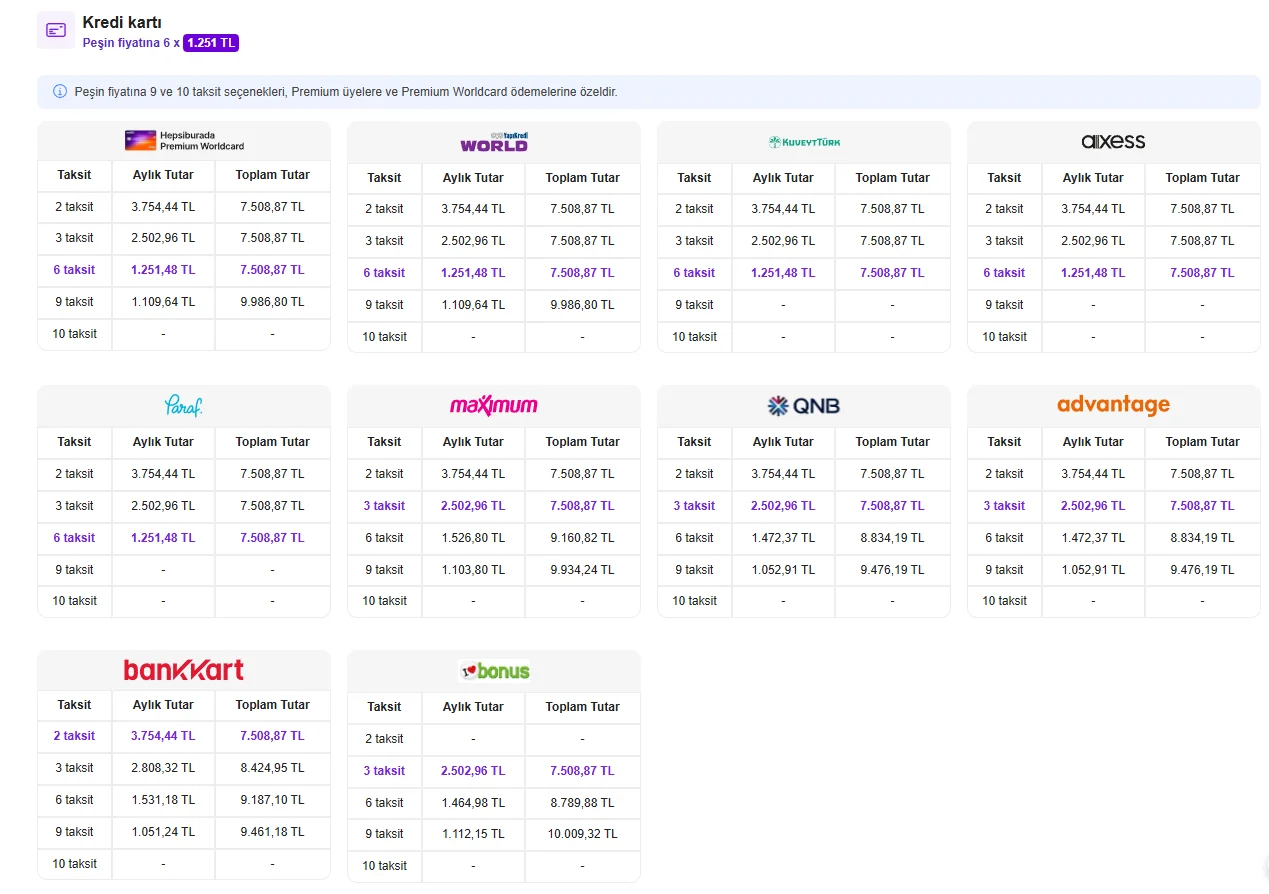This screenshot has width=1269, height=894.
Task: Click Aylık Tutar header in Kuveyt Türk table
Action: [x=783, y=177]
